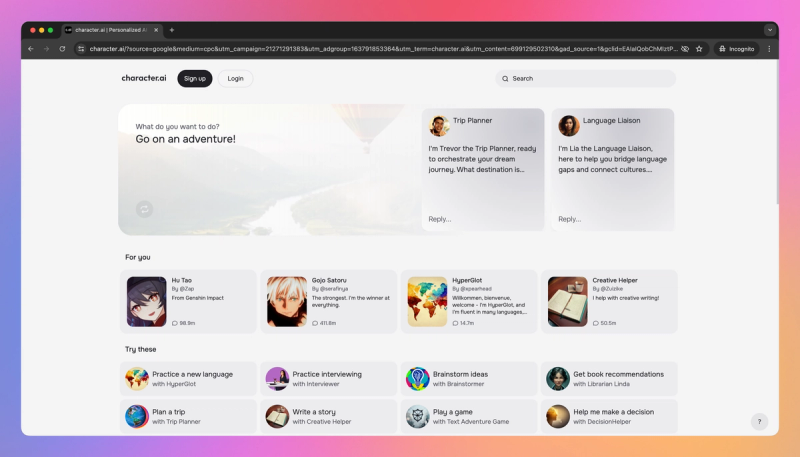Click the Sign up button

pyautogui.click(x=195, y=79)
